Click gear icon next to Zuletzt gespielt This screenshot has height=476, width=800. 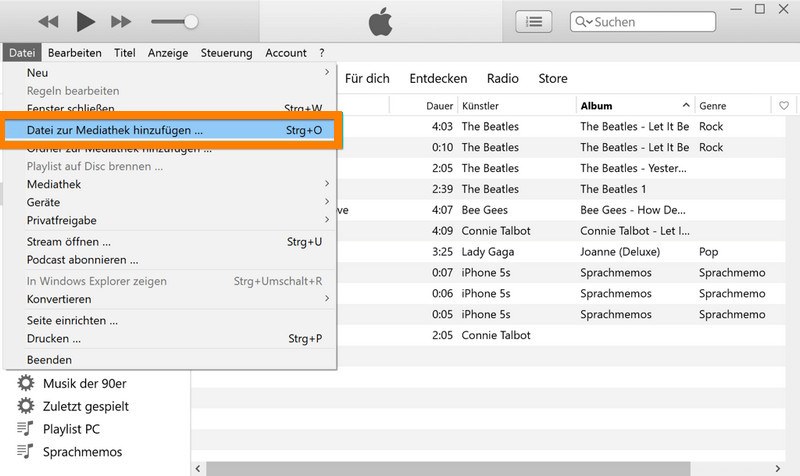26,406
